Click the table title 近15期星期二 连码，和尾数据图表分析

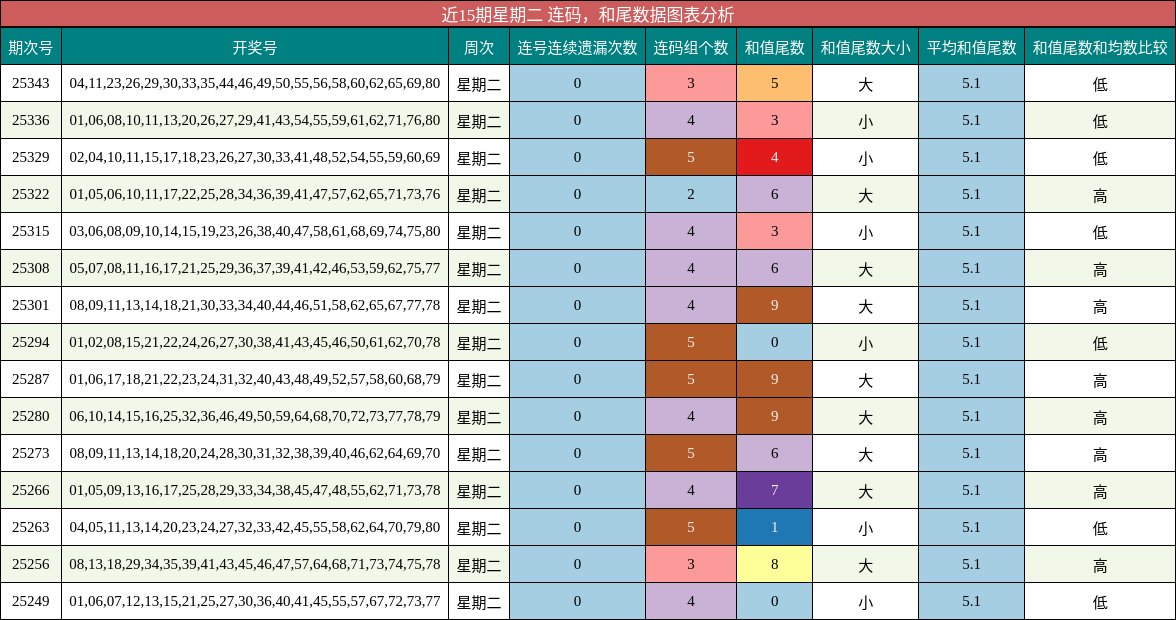(x=588, y=13)
